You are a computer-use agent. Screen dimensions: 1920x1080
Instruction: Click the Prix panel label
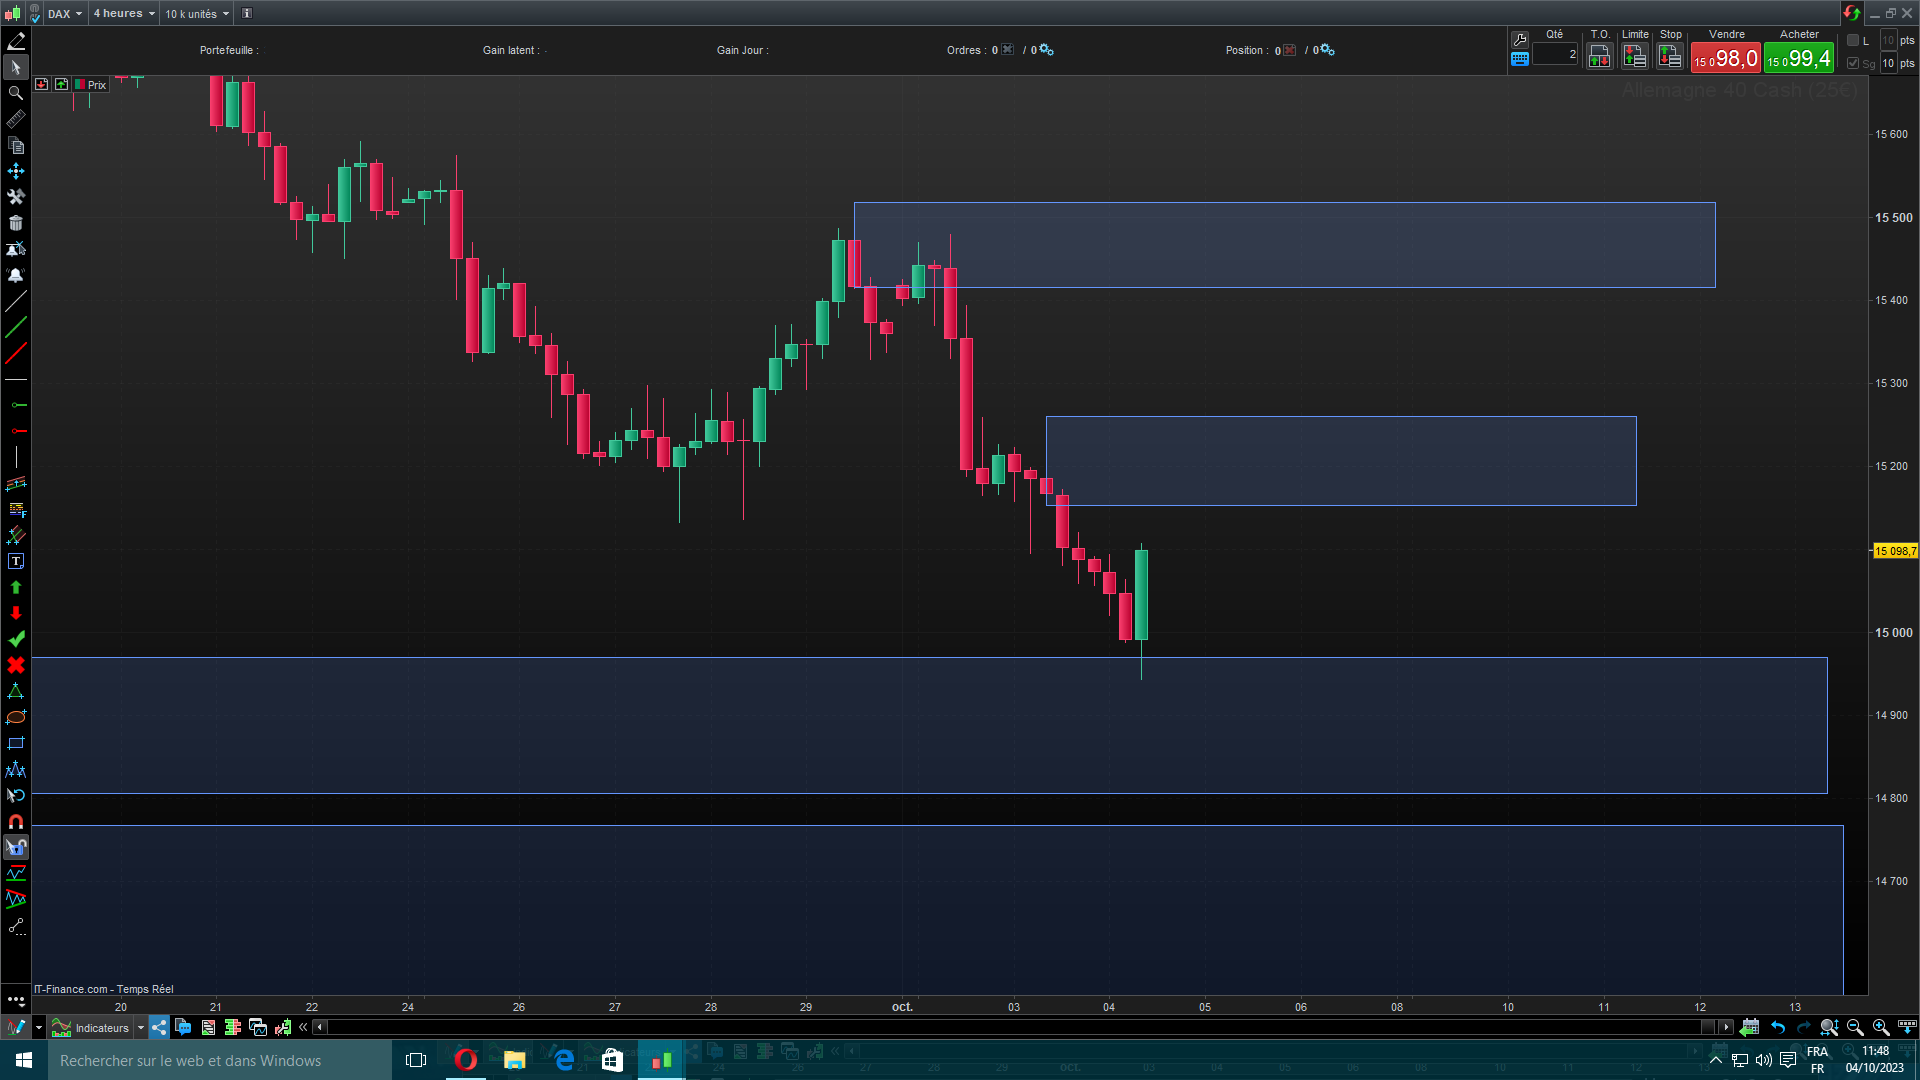click(x=96, y=85)
